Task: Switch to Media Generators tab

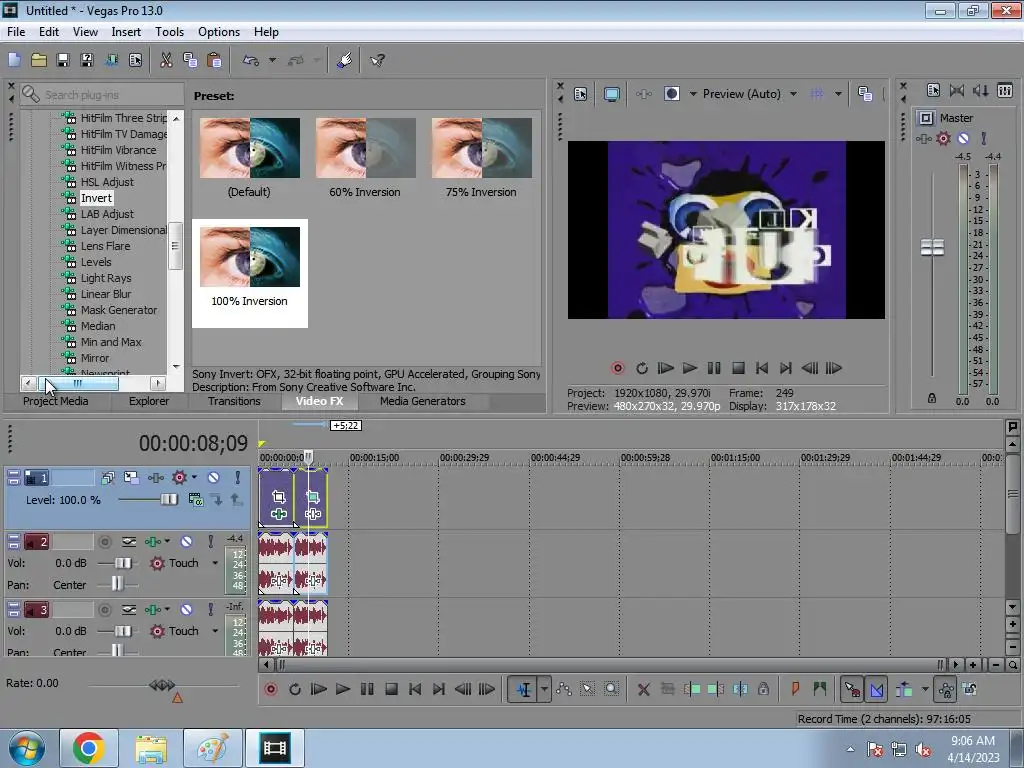Action: (423, 401)
